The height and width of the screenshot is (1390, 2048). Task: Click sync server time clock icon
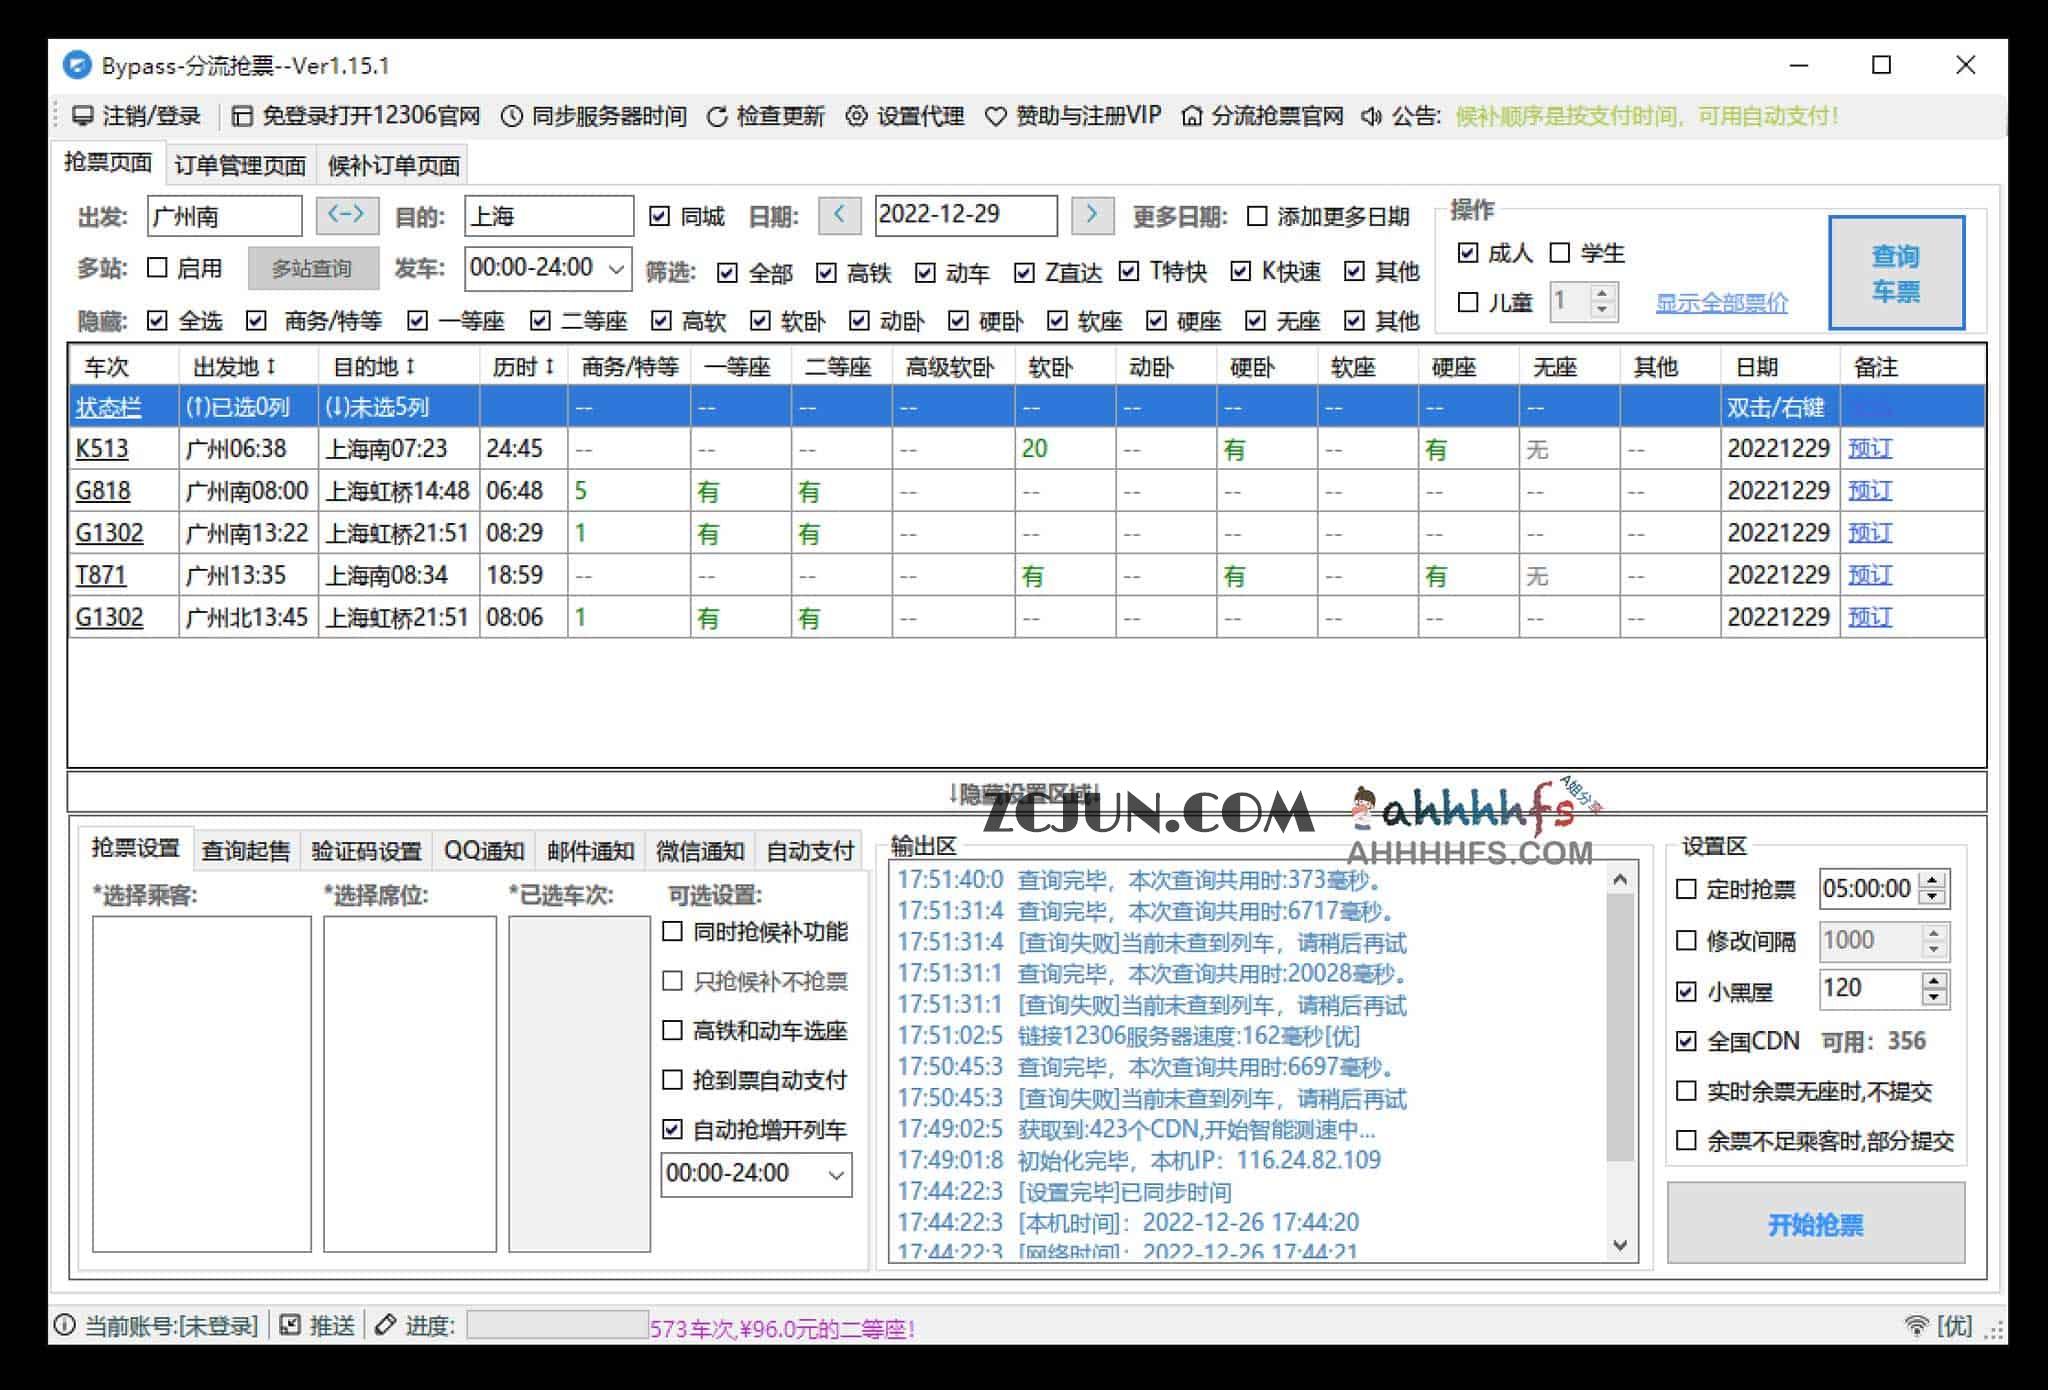[511, 116]
